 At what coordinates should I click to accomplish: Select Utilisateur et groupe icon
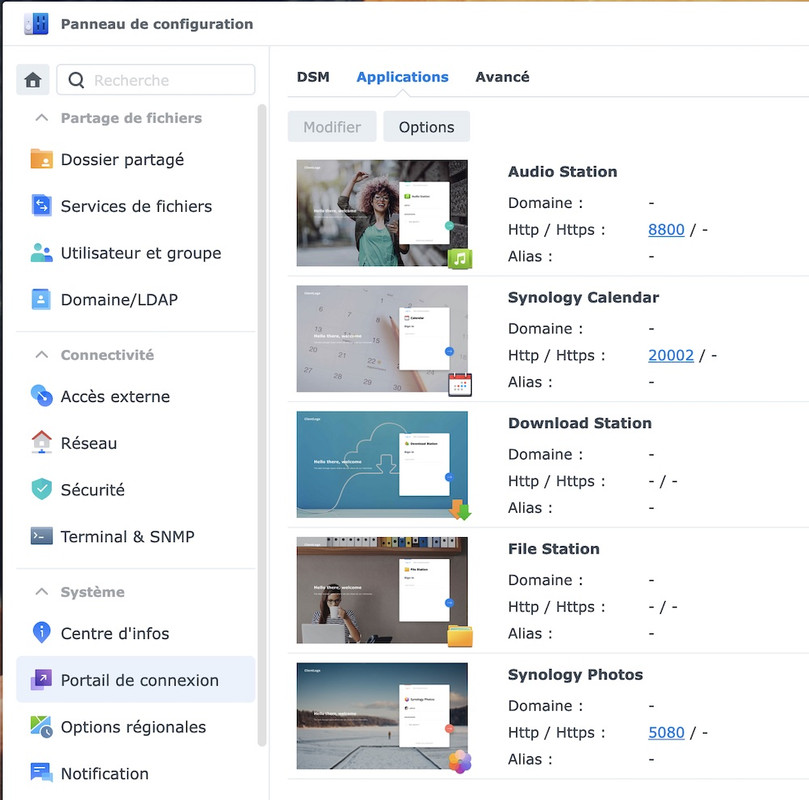41,253
